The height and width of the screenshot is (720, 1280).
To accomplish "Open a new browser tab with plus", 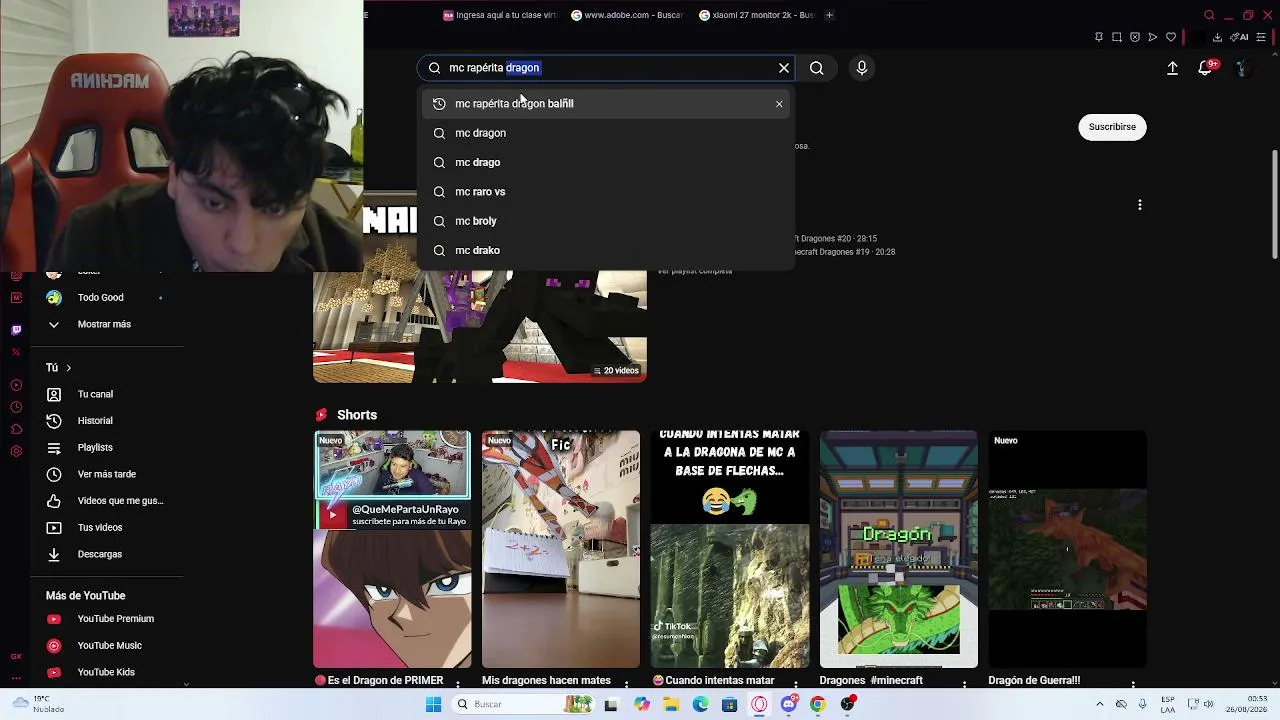I will click(829, 15).
